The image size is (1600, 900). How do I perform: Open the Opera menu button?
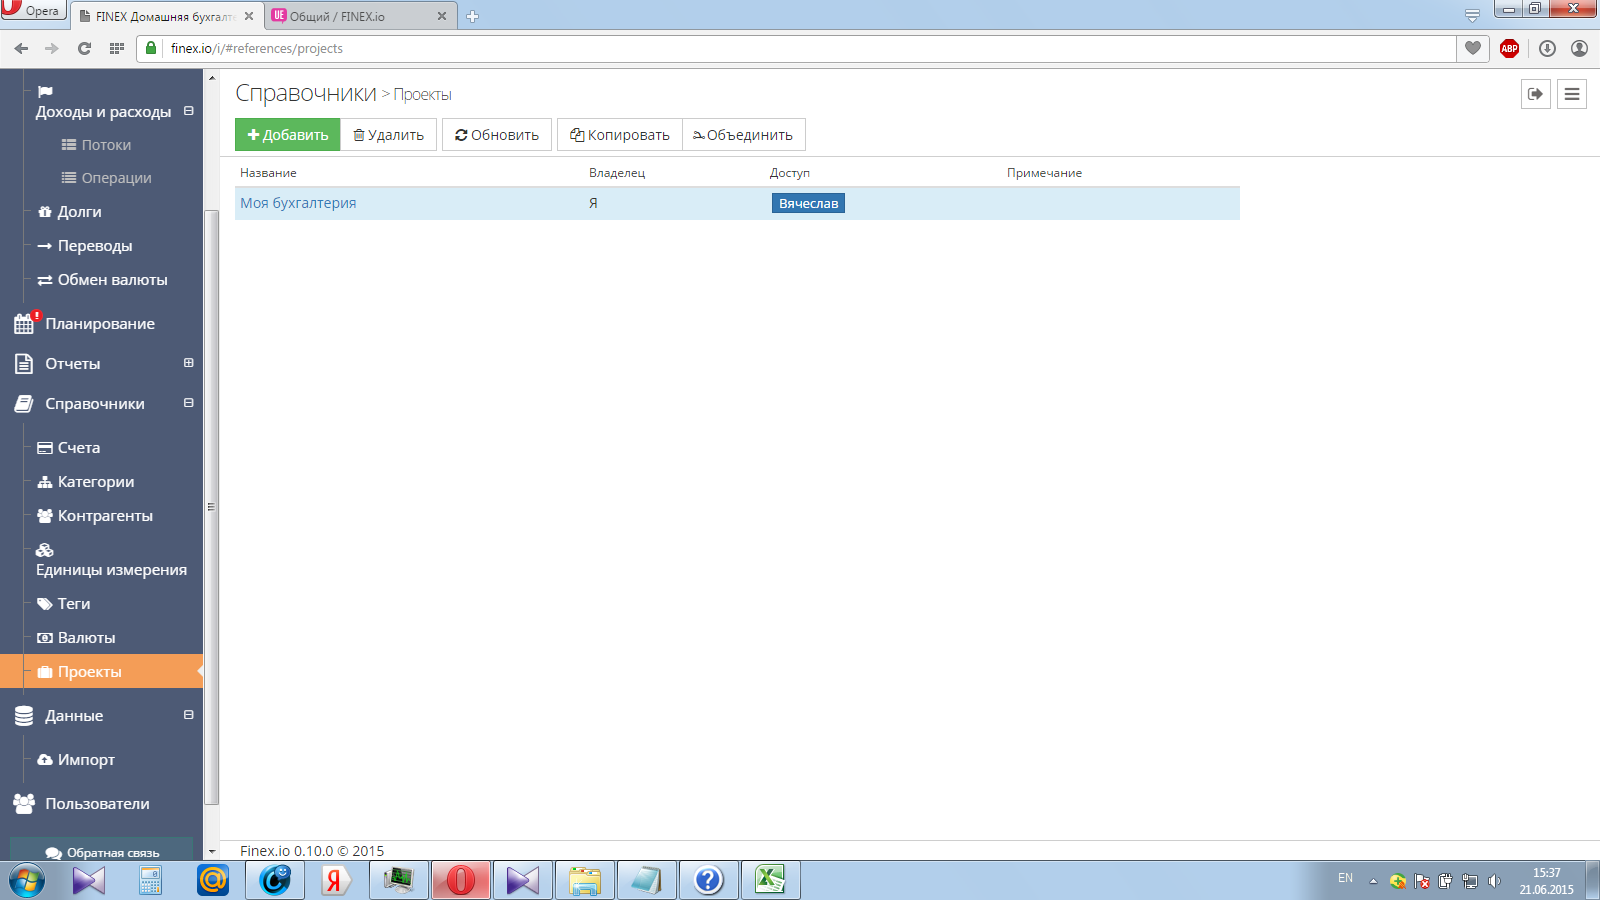click(x=33, y=10)
